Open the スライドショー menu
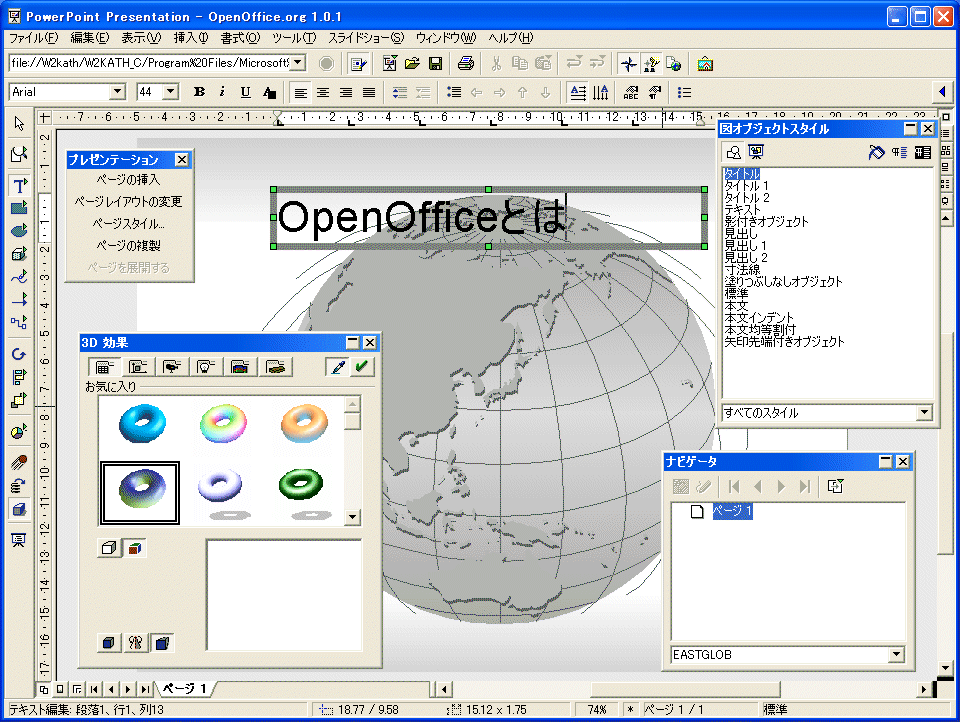 pyautogui.click(x=366, y=38)
